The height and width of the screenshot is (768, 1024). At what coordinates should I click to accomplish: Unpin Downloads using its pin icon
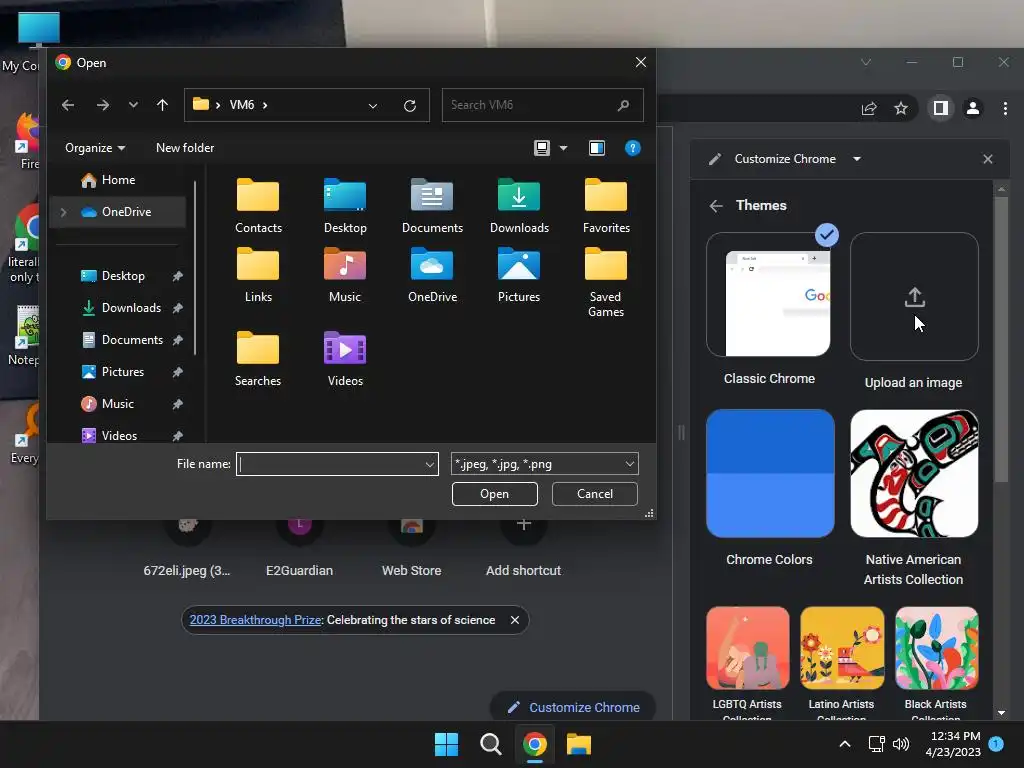coord(178,308)
